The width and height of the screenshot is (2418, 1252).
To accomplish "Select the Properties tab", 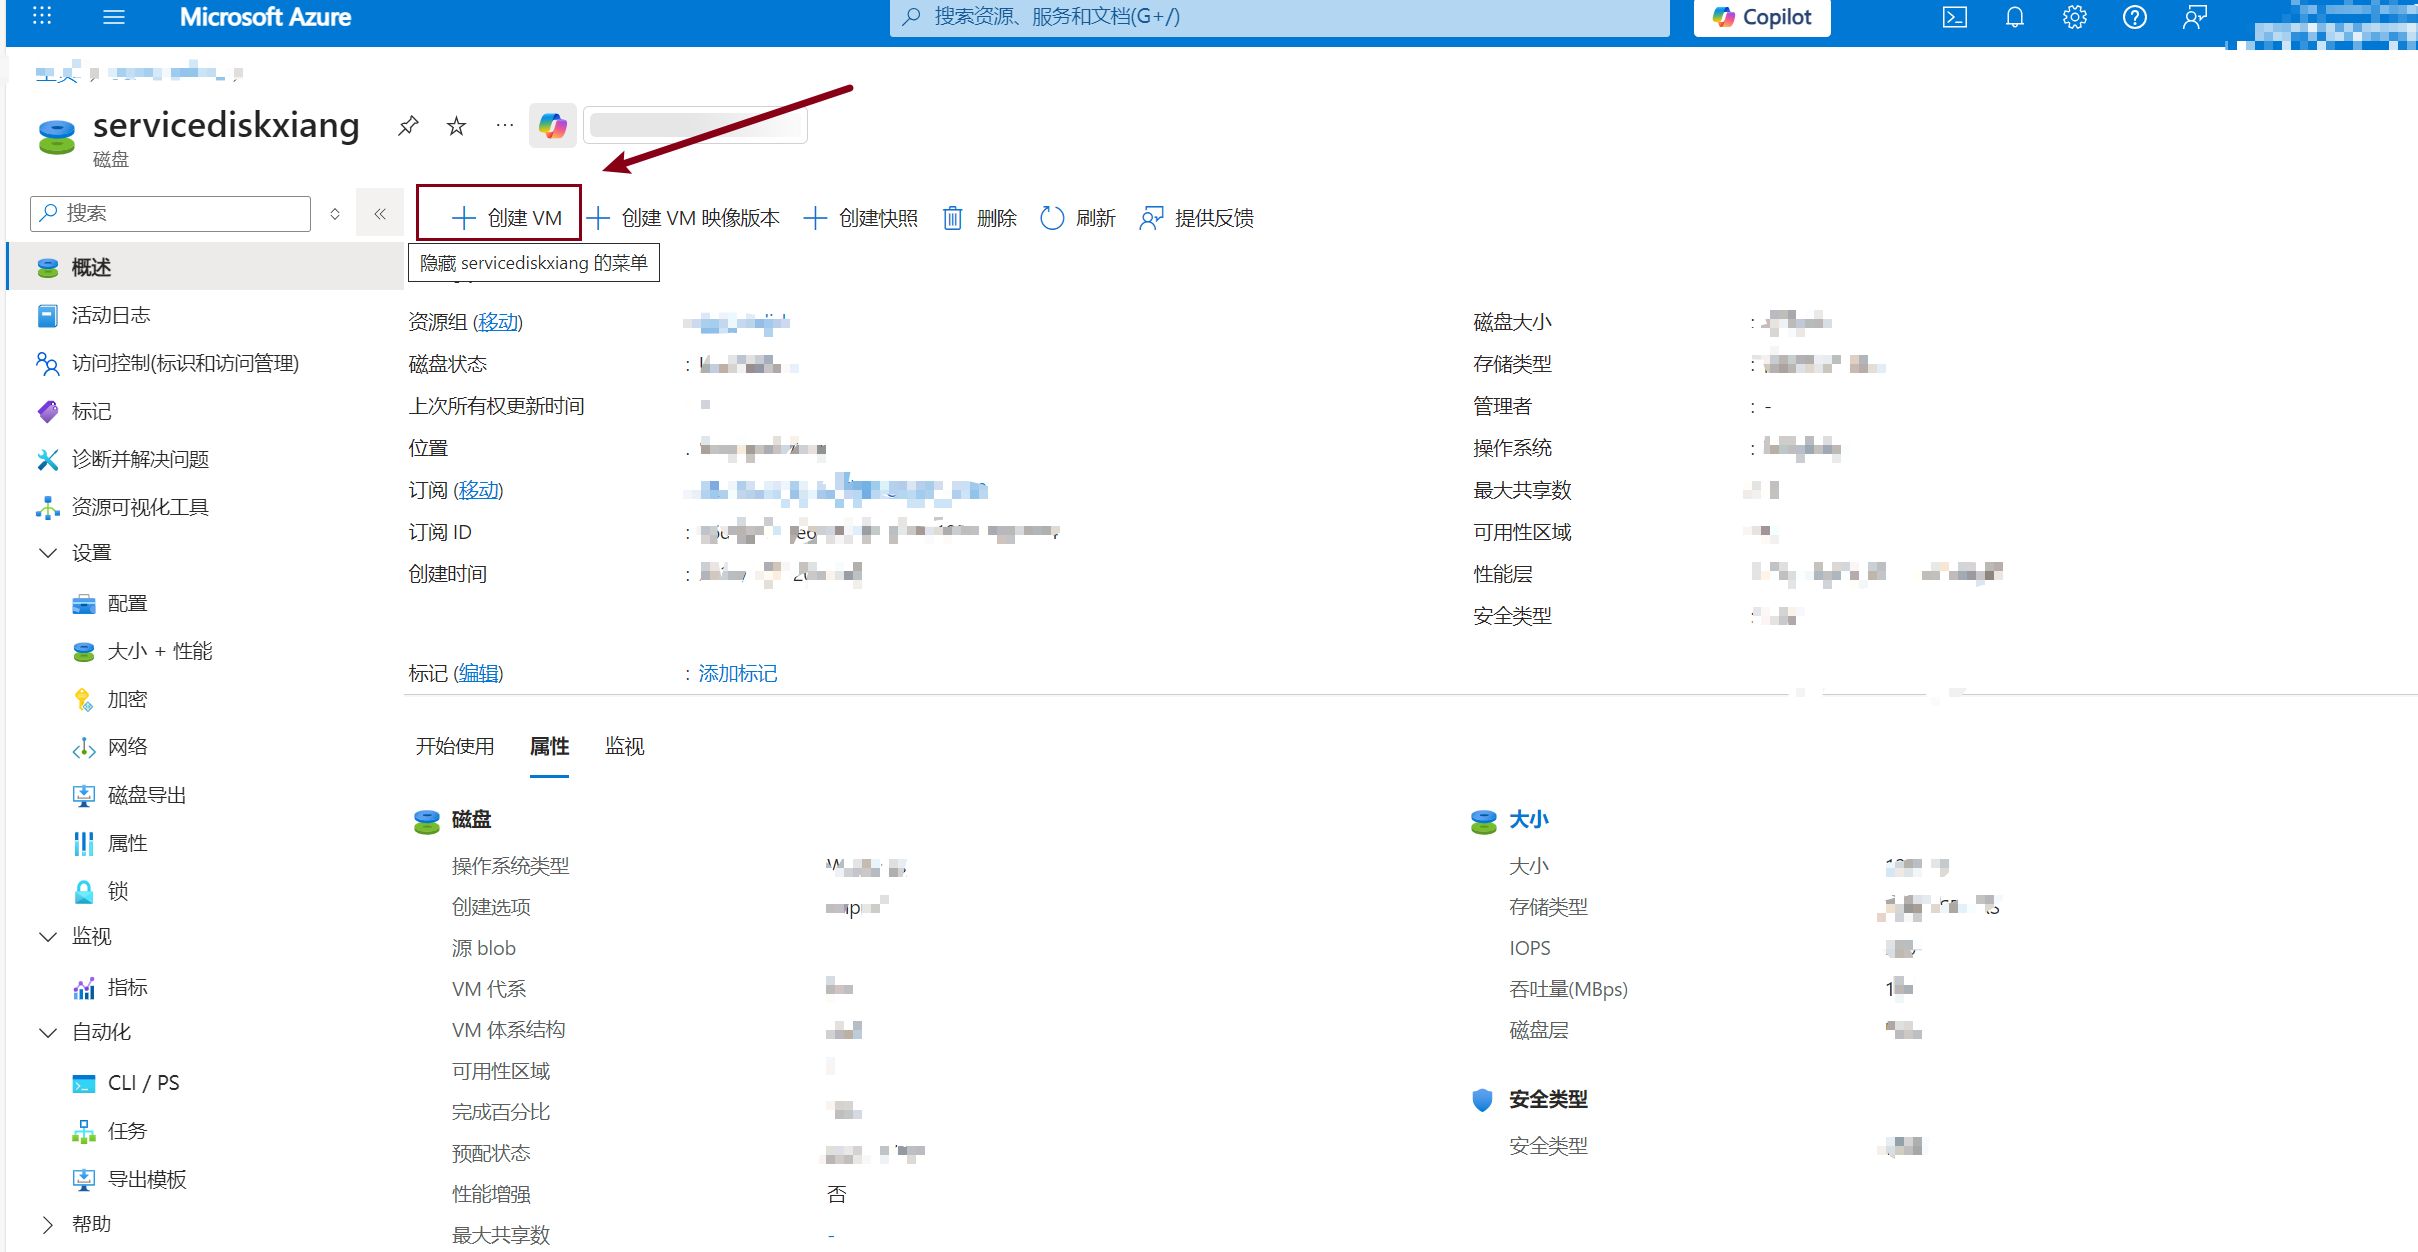I will [x=549, y=746].
